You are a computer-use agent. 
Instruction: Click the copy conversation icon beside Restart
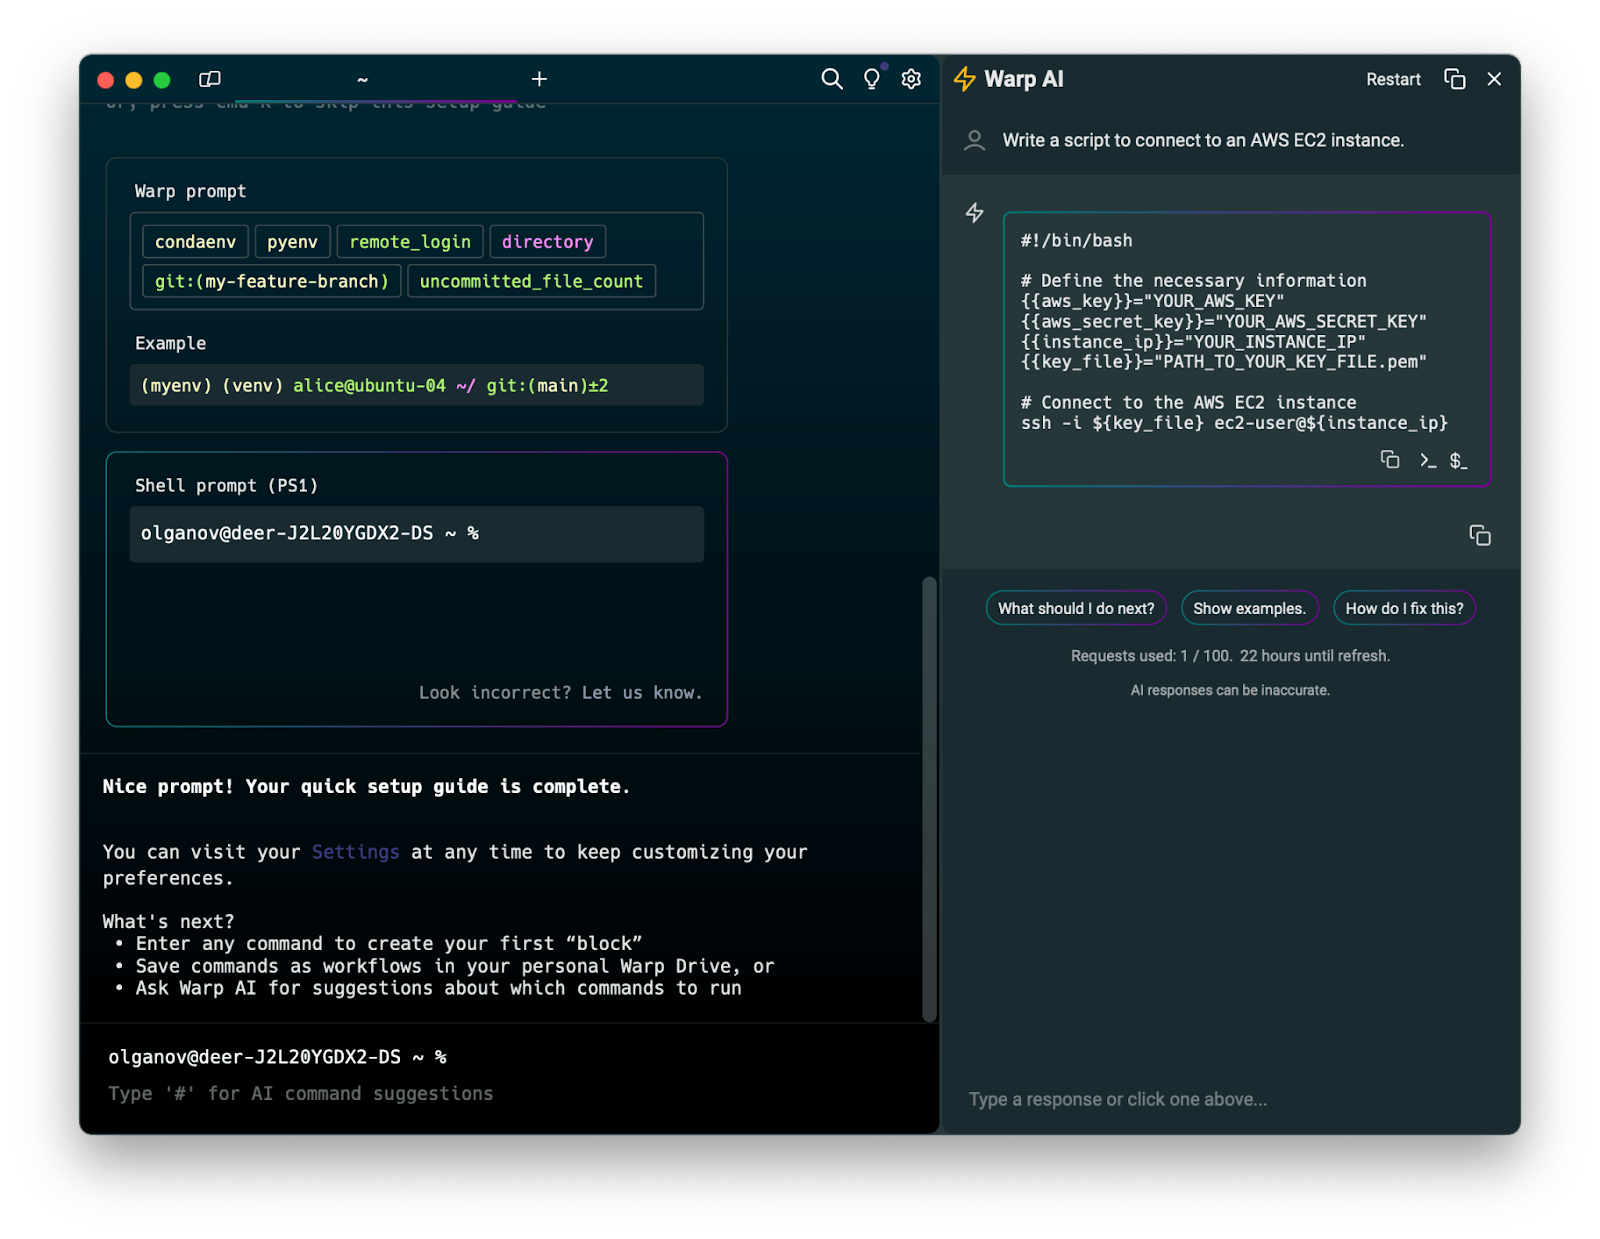pos(1455,79)
